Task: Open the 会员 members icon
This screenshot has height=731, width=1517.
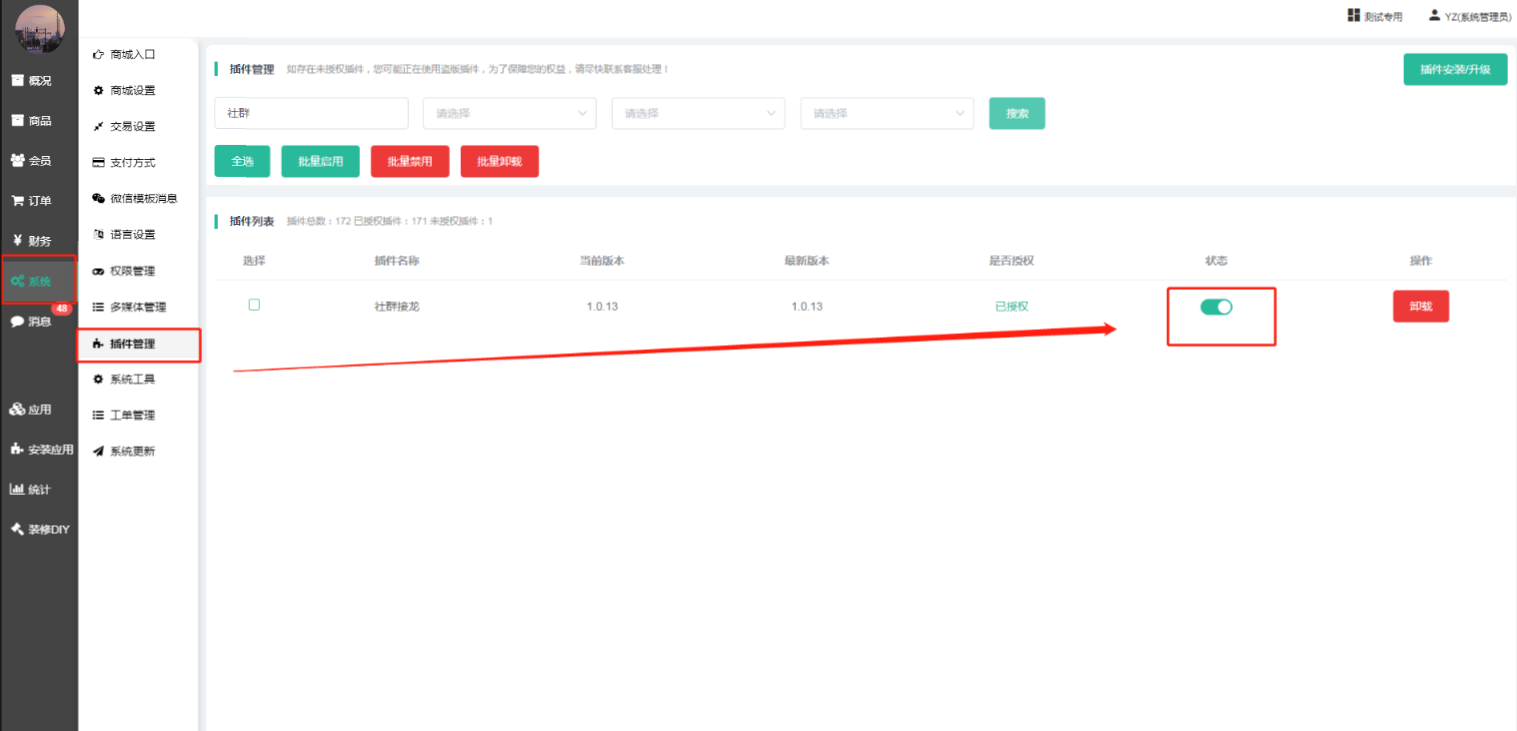Action: (x=17, y=160)
